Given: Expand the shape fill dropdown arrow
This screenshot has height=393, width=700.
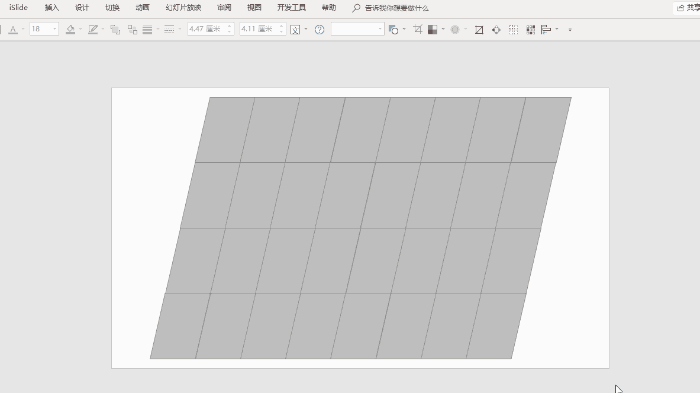Looking at the screenshot, I should (80, 29).
